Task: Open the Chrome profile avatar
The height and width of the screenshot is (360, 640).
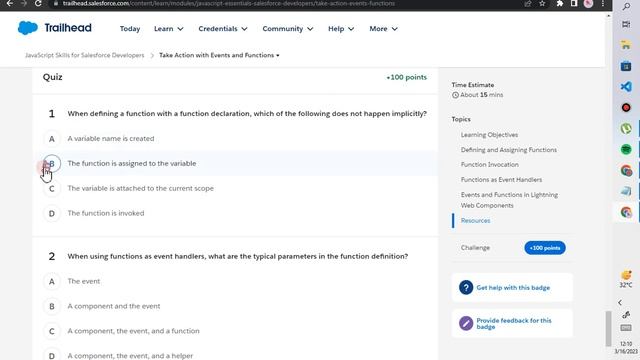Action: point(588,3)
